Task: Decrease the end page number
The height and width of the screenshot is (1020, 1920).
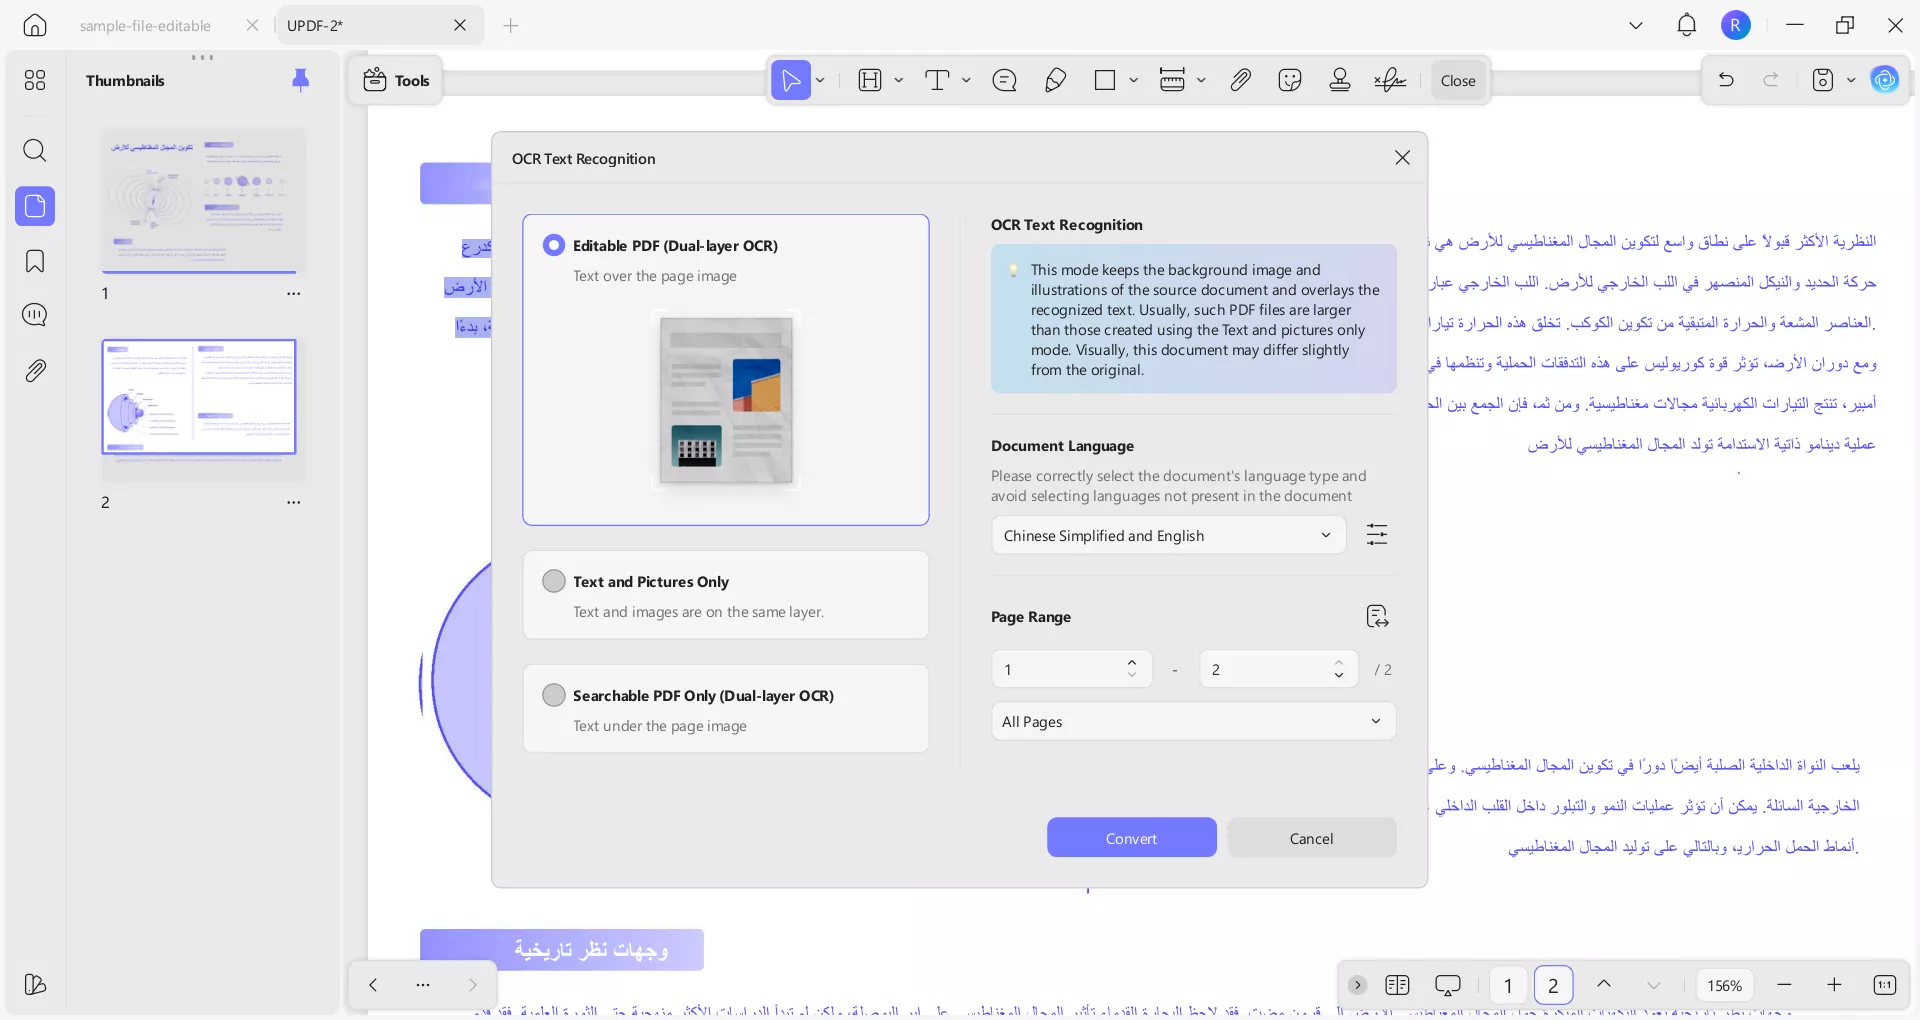Action: (1338, 677)
